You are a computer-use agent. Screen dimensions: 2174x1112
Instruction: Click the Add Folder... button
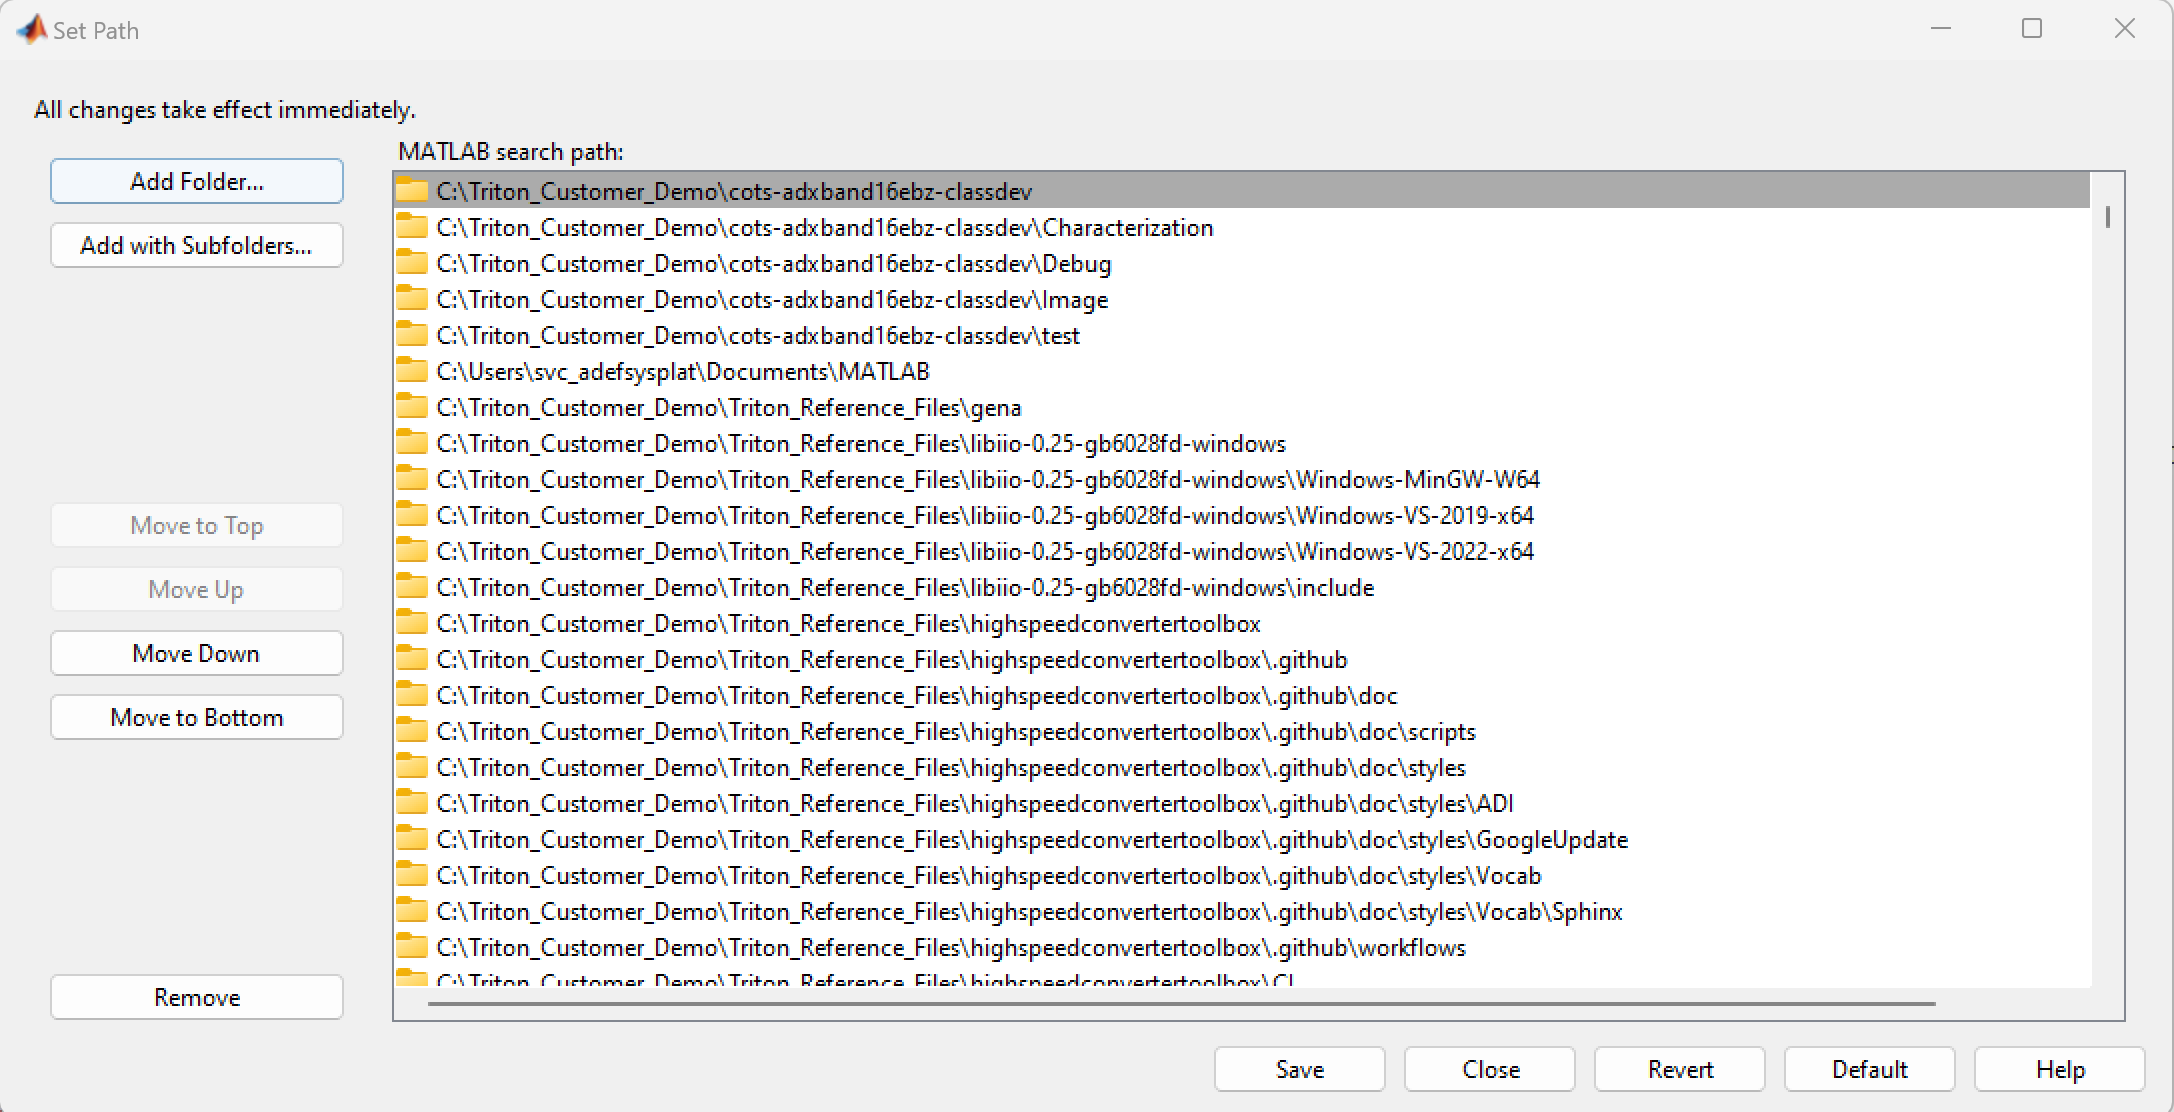(x=197, y=181)
